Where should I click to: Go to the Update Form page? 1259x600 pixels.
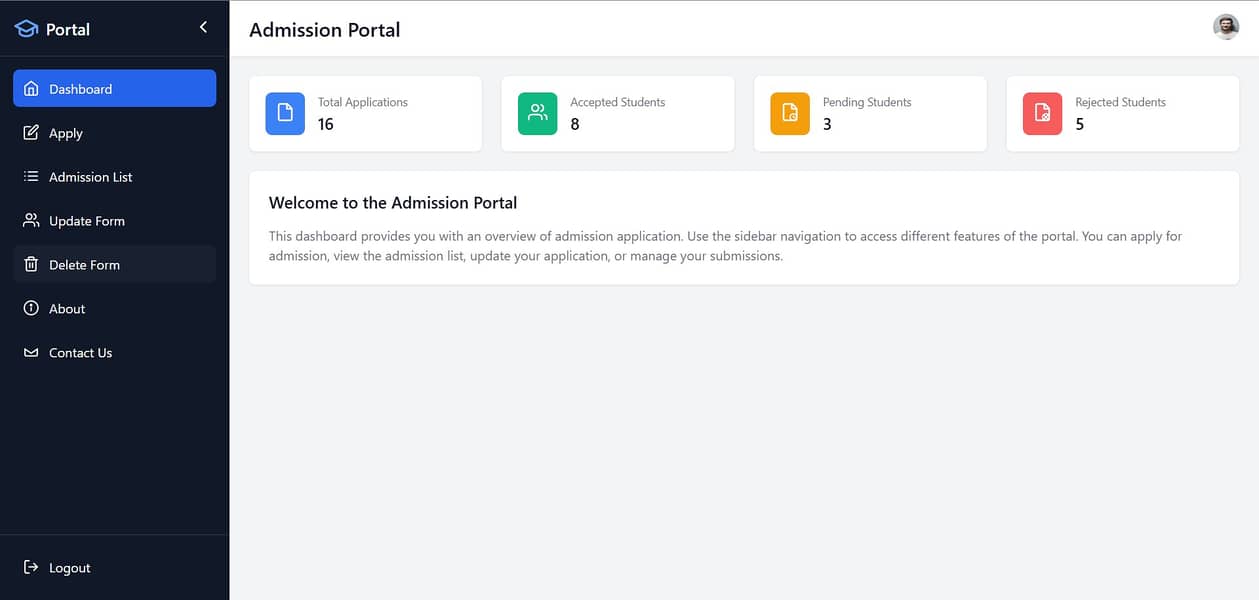pos(87,221)
